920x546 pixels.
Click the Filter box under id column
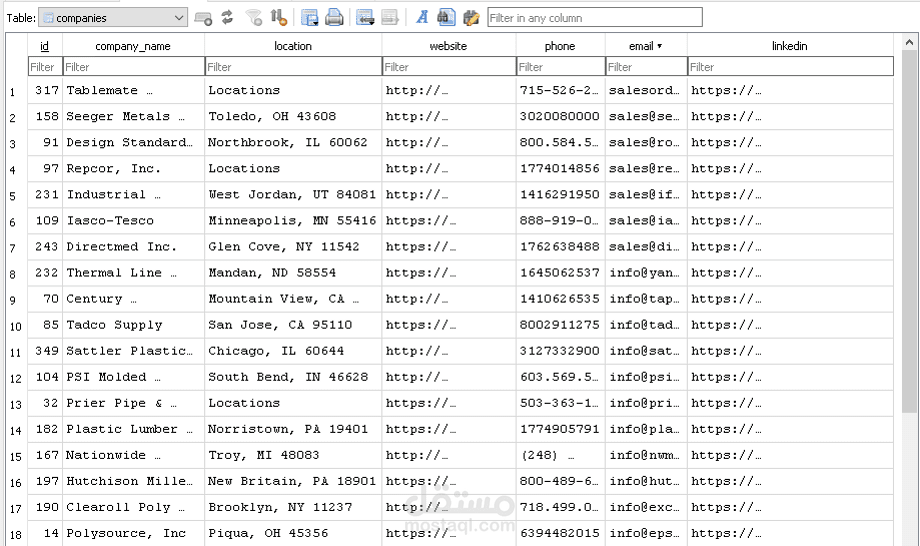pyautogui.click(x=45, y=67)
